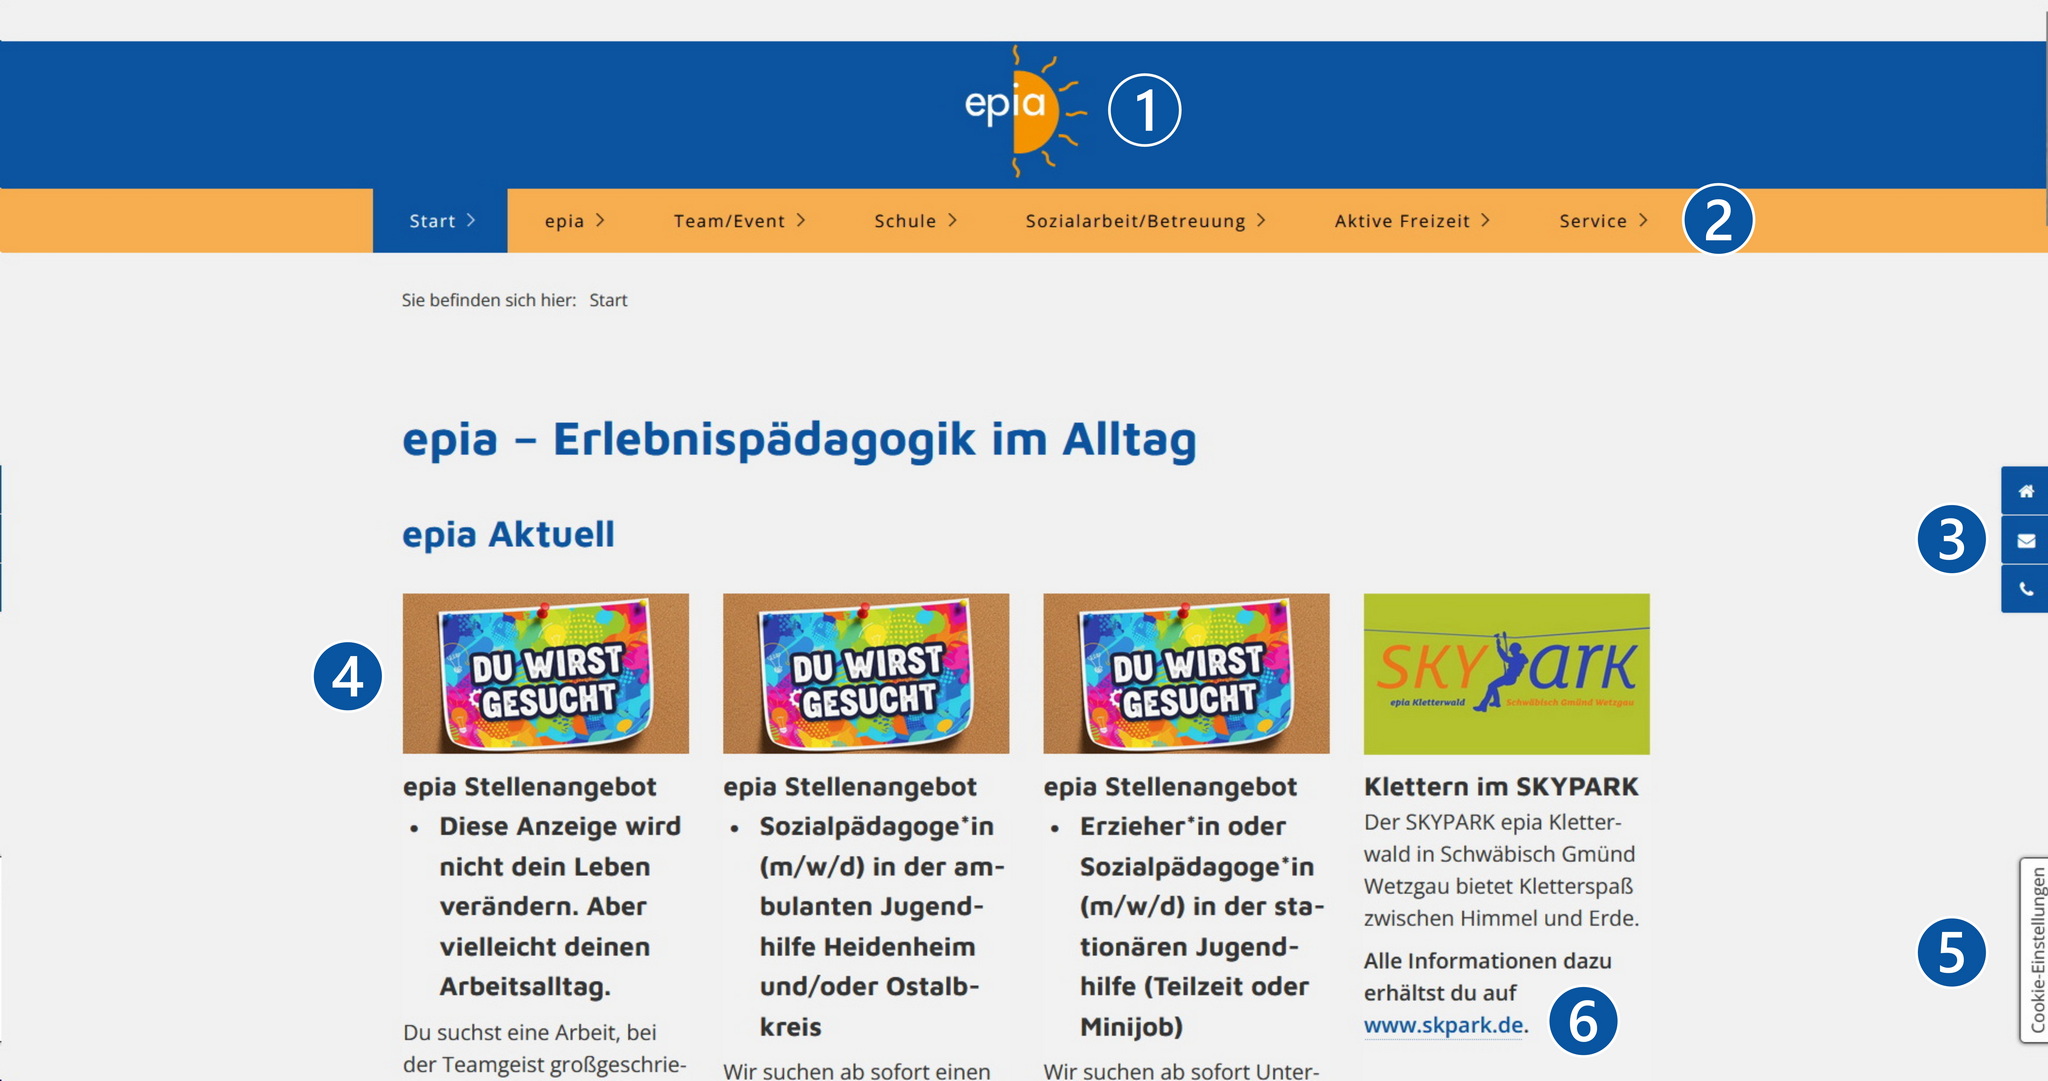
Task: Click the Start breadcrumb link
Action: [x=608, y=300]
